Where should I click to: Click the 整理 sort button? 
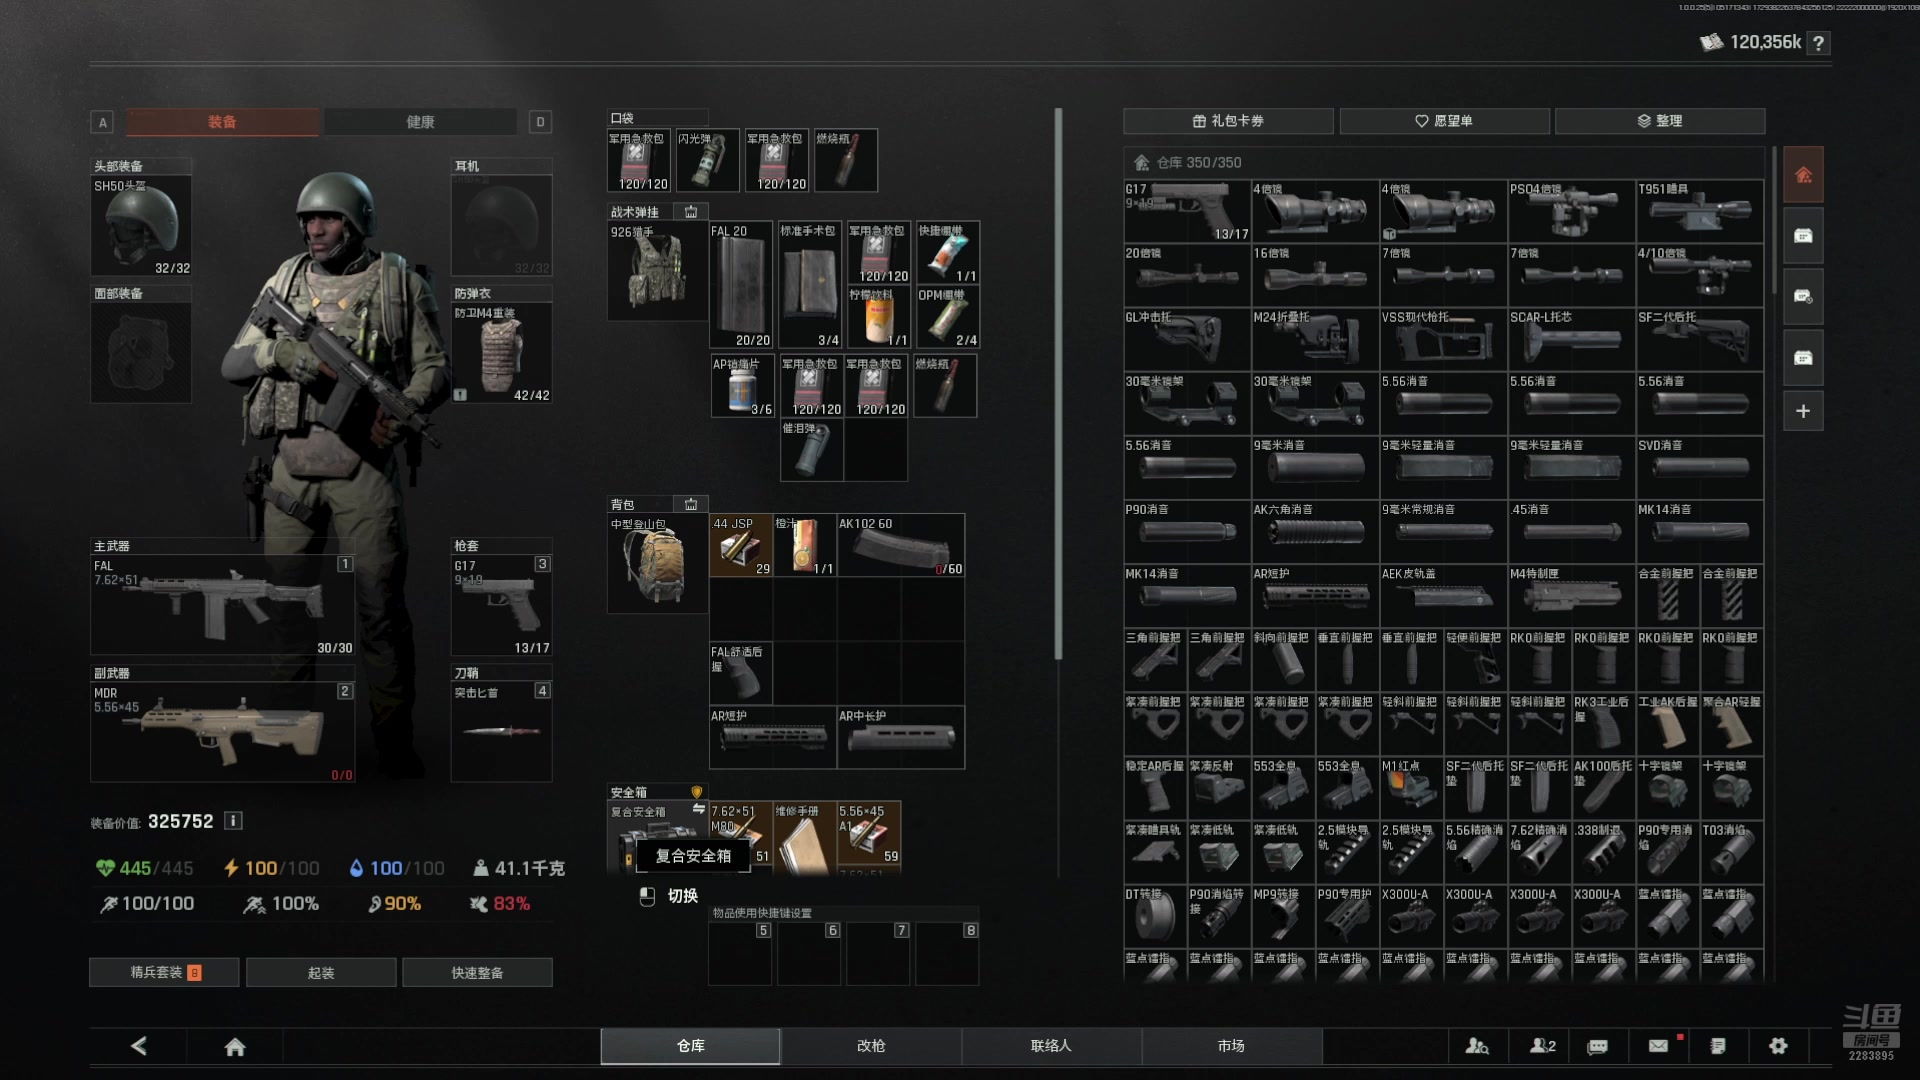pyautogui.click(x=1660, y=121)
